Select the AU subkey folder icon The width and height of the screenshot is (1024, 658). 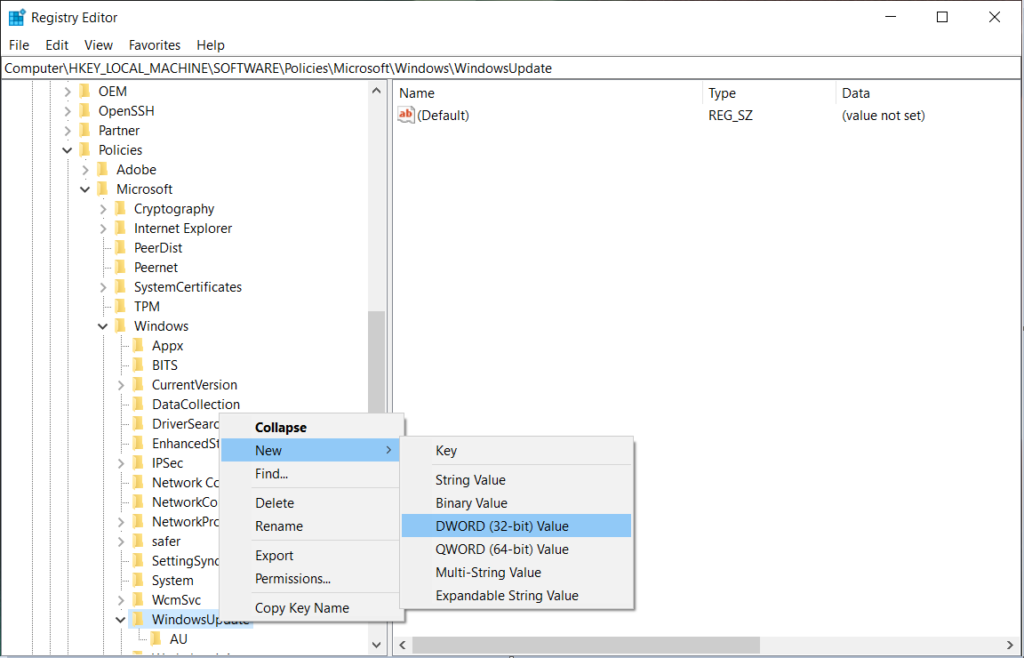(156, 639)
